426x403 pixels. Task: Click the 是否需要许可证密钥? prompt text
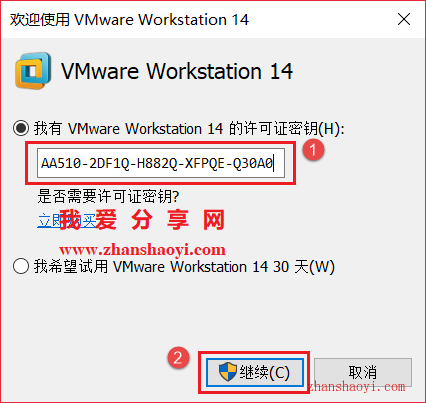coord(108,196)
